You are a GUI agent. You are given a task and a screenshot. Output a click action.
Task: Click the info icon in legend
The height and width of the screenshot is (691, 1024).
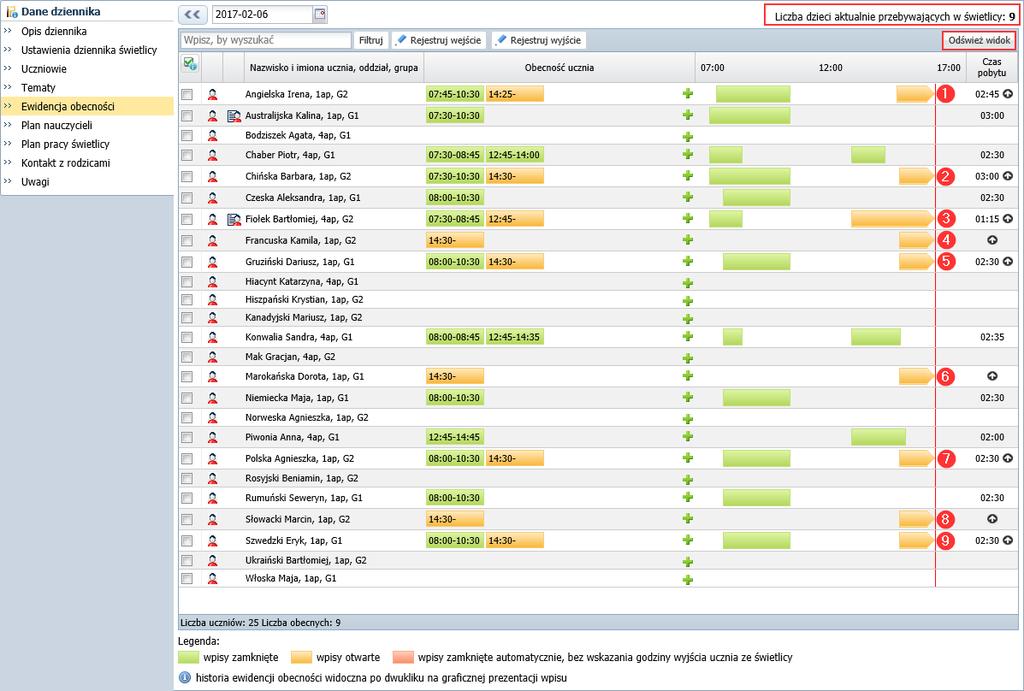point(185,677)
